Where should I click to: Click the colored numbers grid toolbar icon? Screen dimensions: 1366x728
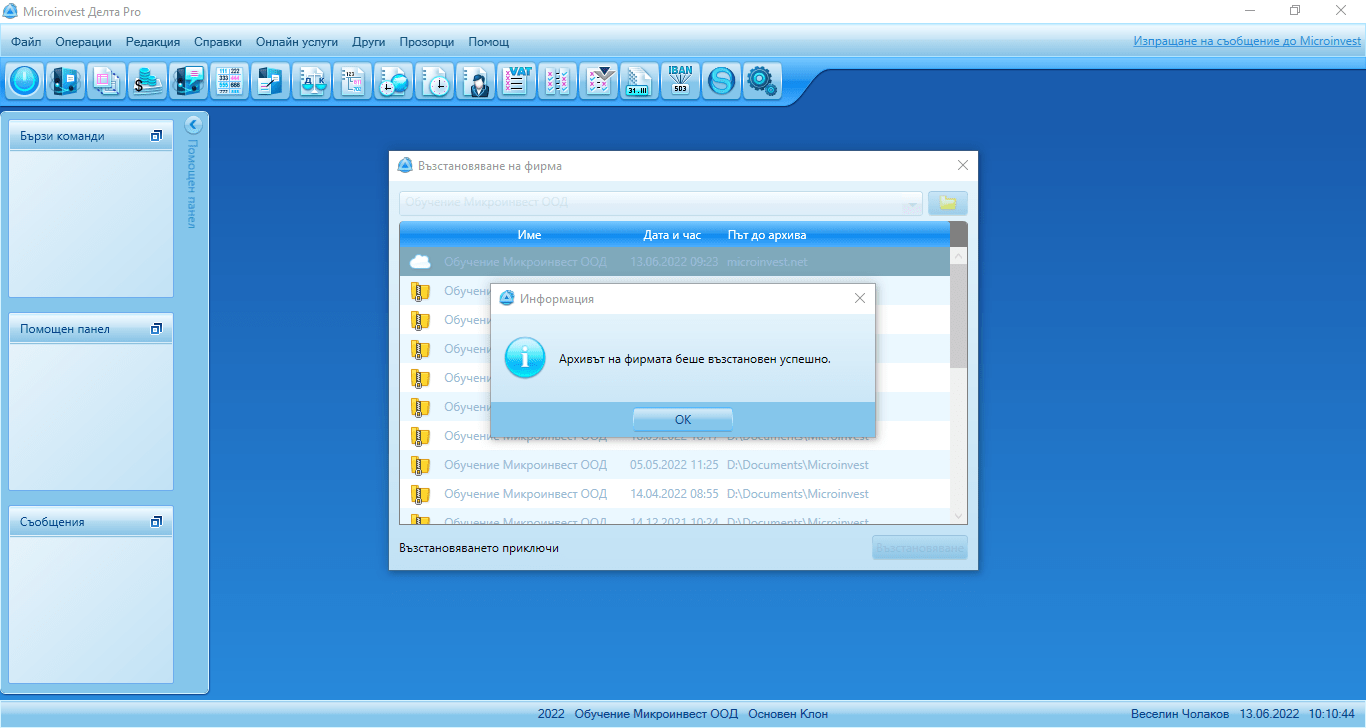[x=230, y=81]
